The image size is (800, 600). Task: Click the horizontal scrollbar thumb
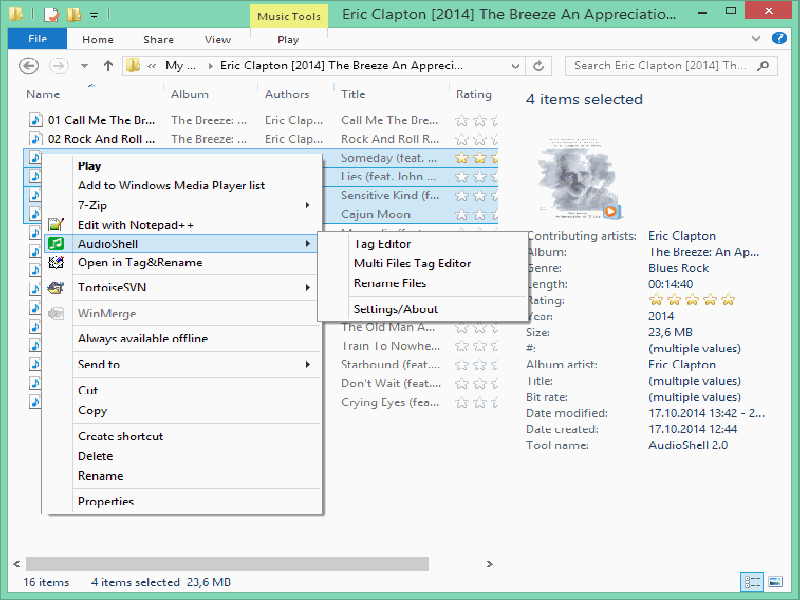click(228, 564)
